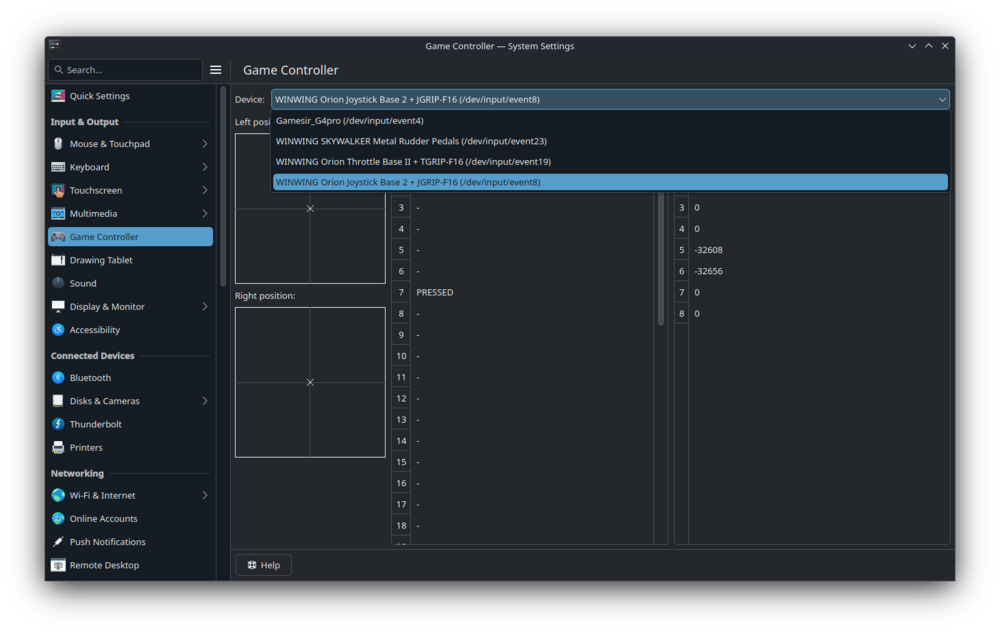Select WINWING SKYWALKER Metal Rudder Pedals option

[610, 141]
